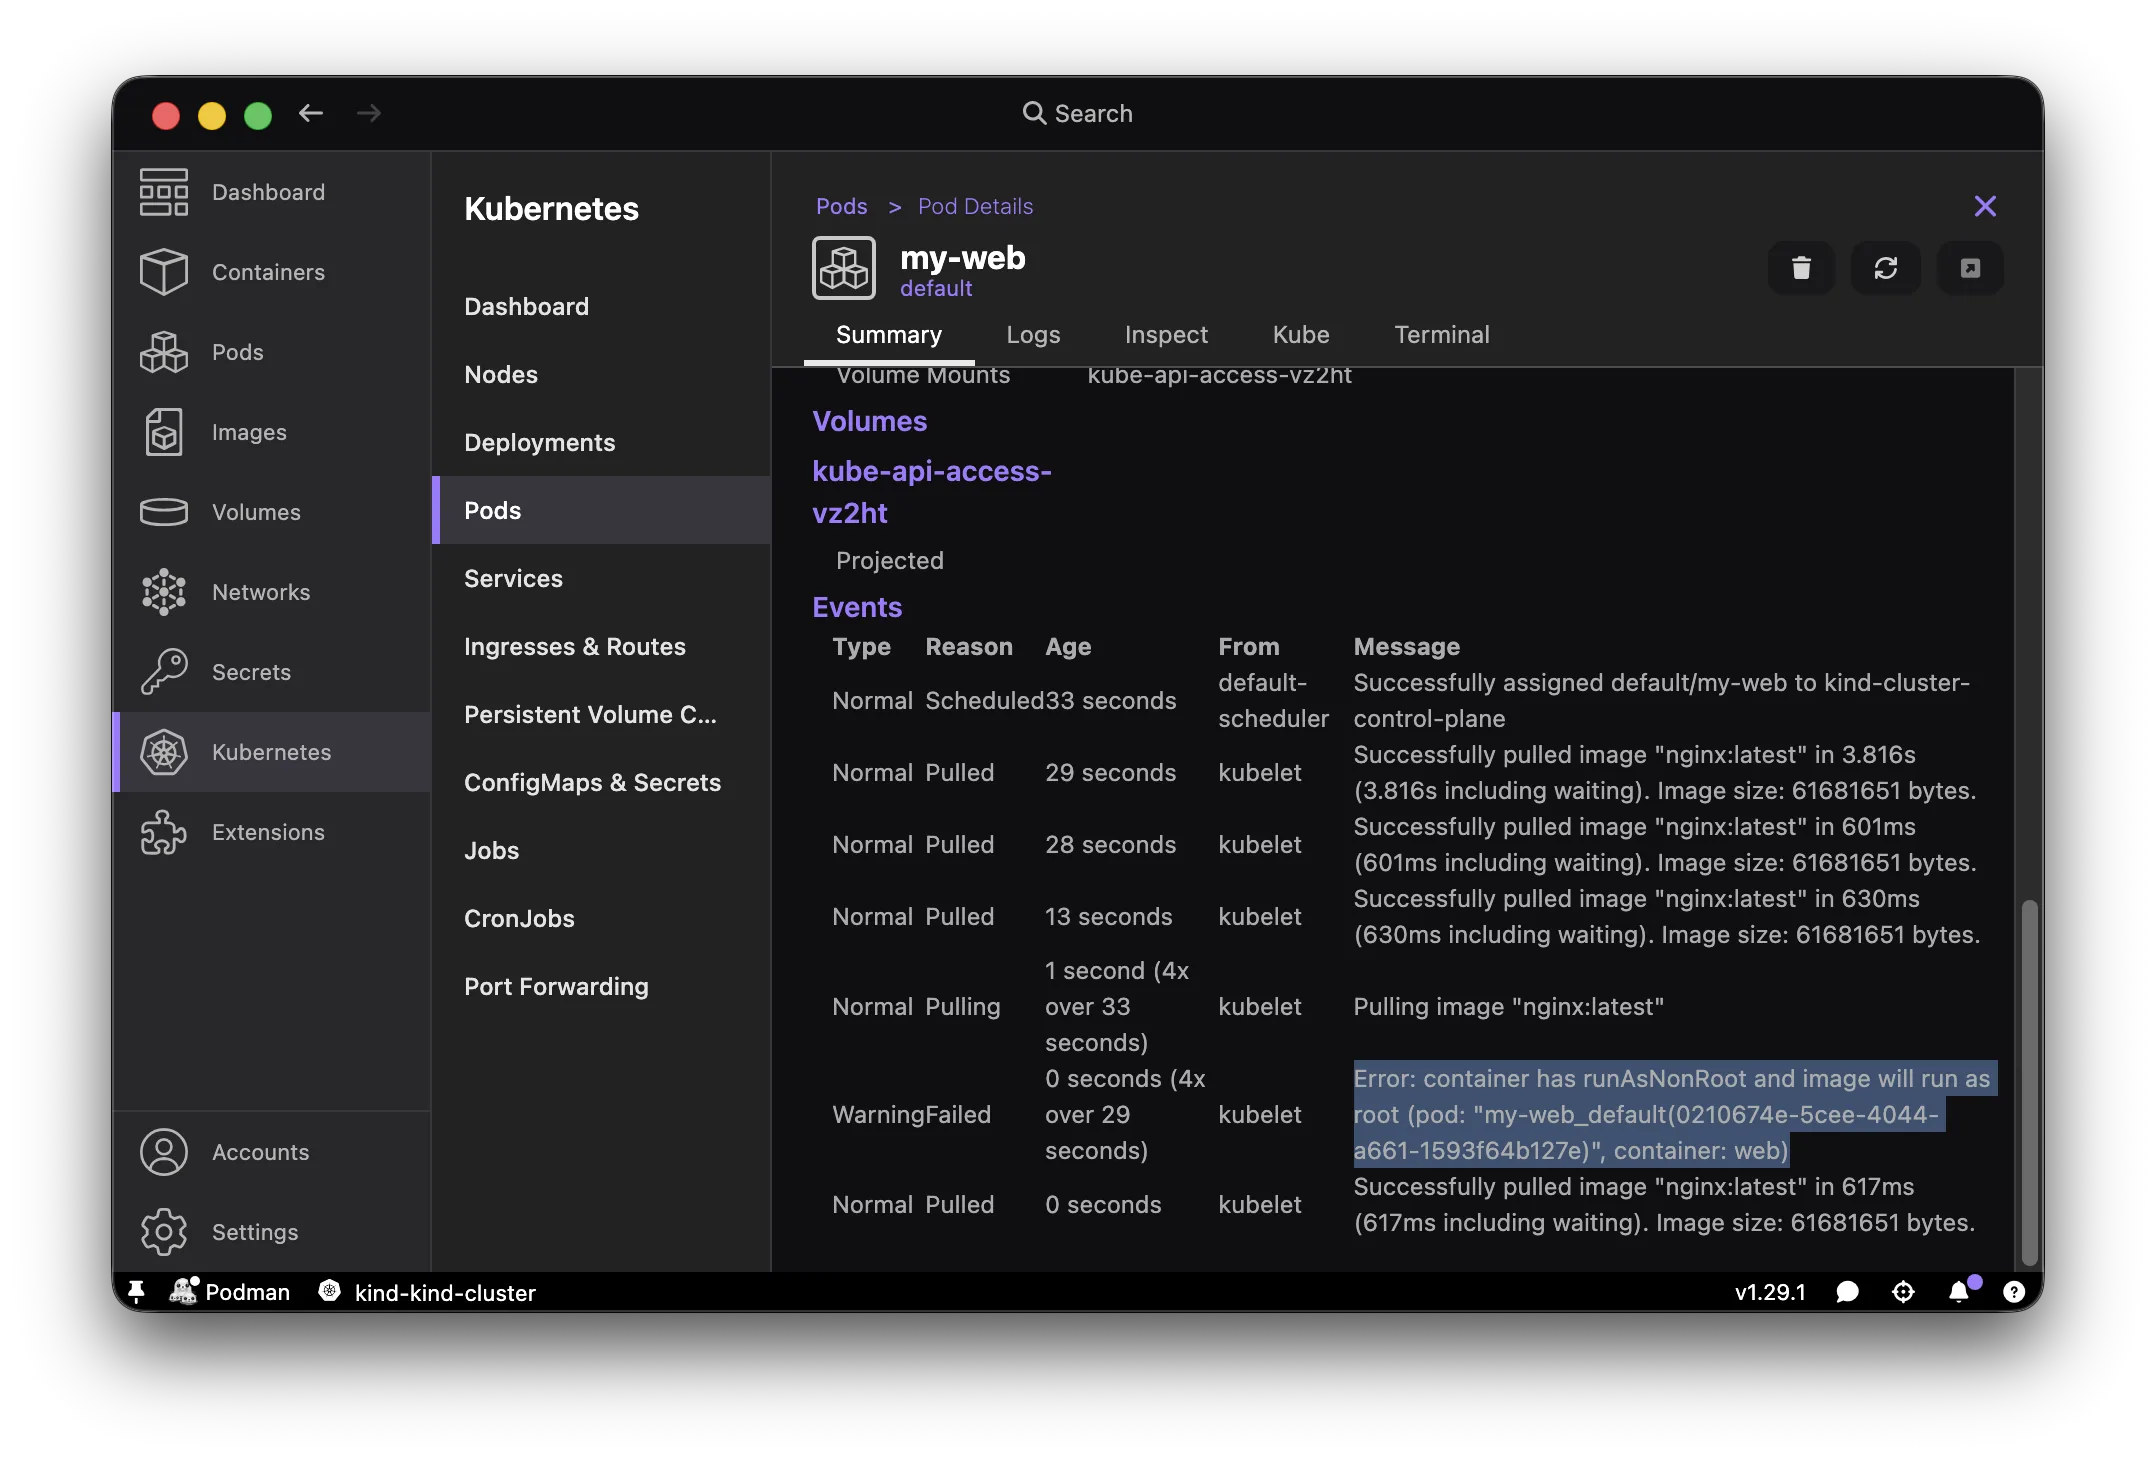Open the Secrets key icon

[164, 672]
